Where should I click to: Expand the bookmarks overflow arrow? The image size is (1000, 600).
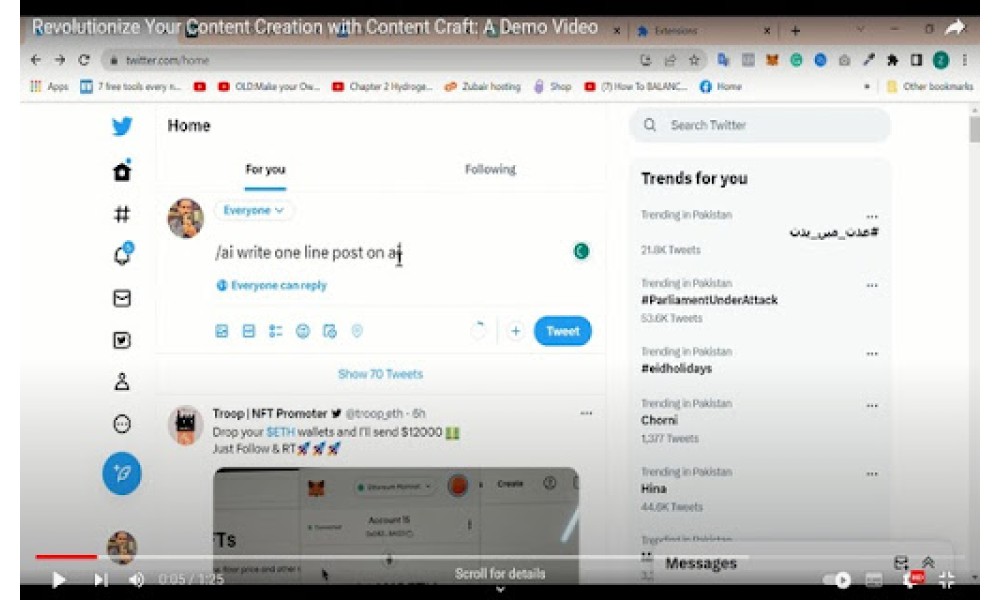tap(866, 86)
